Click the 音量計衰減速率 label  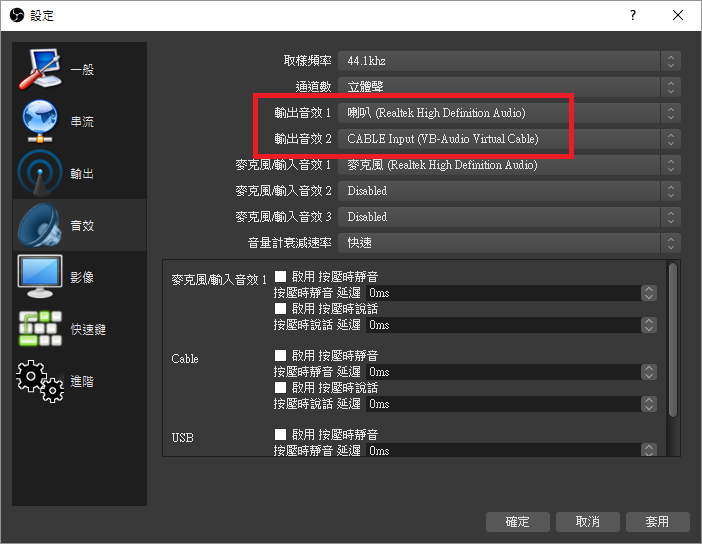290,243
